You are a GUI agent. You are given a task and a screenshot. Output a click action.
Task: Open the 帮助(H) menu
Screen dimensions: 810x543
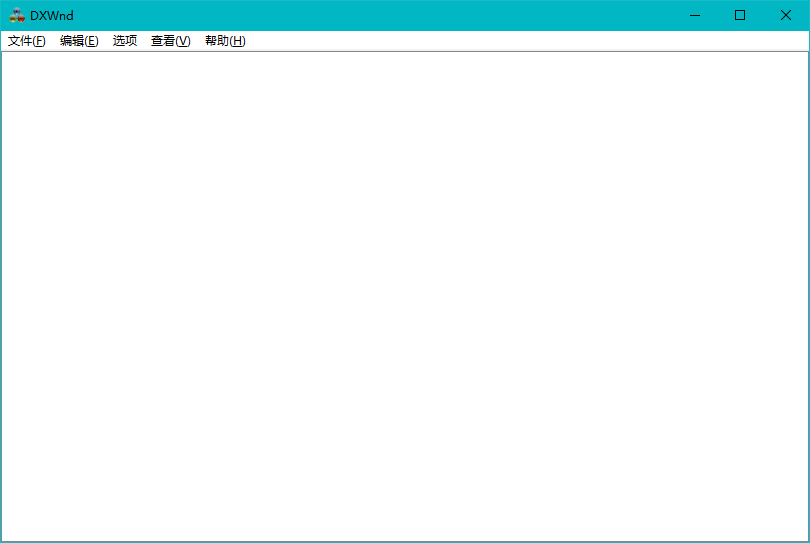coord(225,41)
